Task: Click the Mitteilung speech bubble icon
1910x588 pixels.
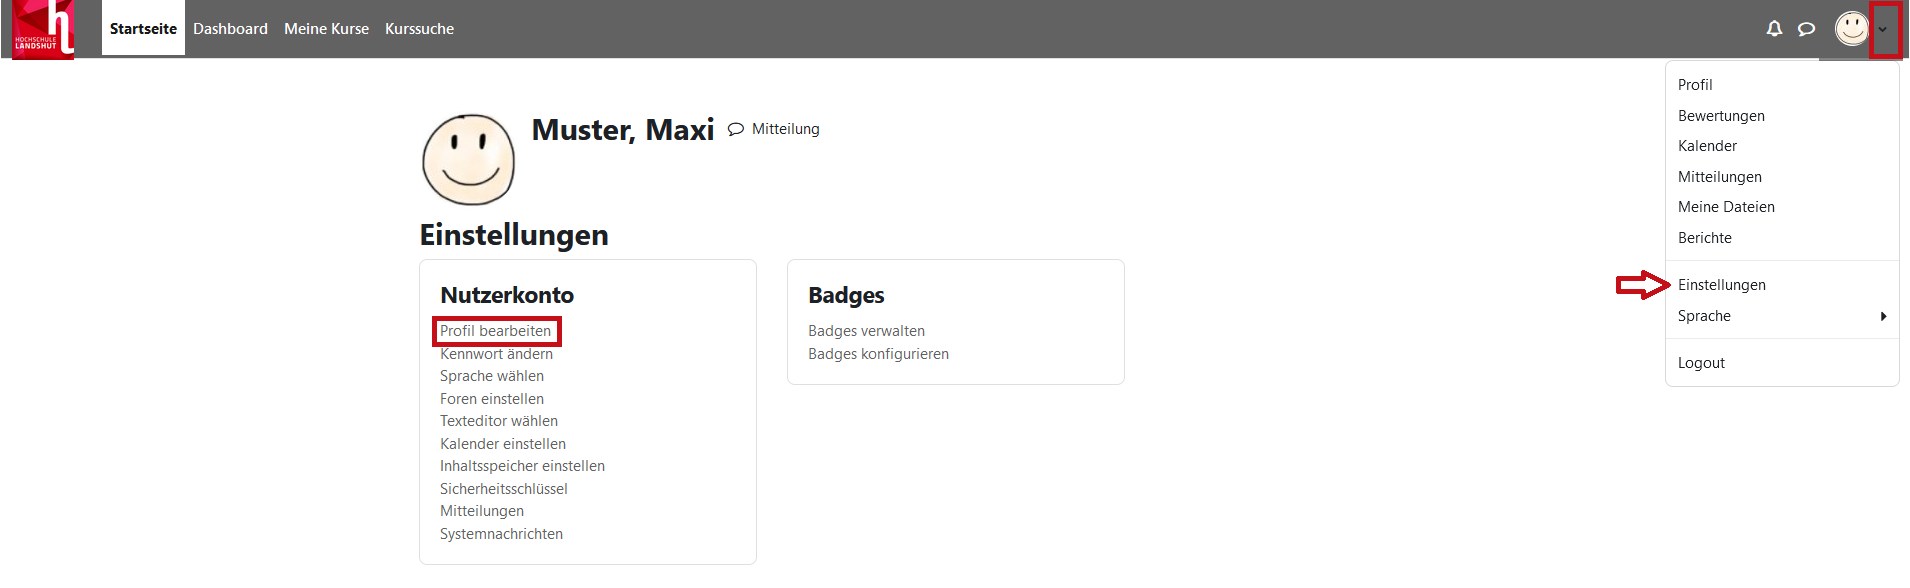Action: tap(736, 129)
